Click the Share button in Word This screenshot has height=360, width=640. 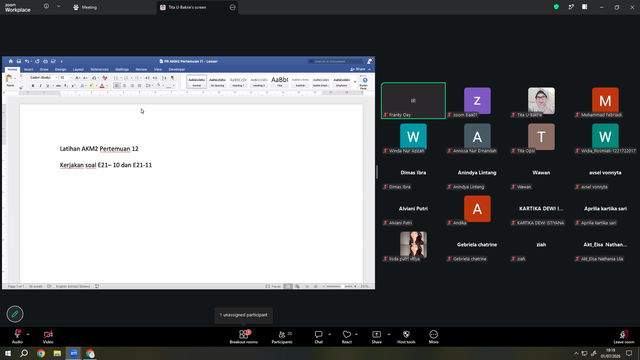(358, 69)
